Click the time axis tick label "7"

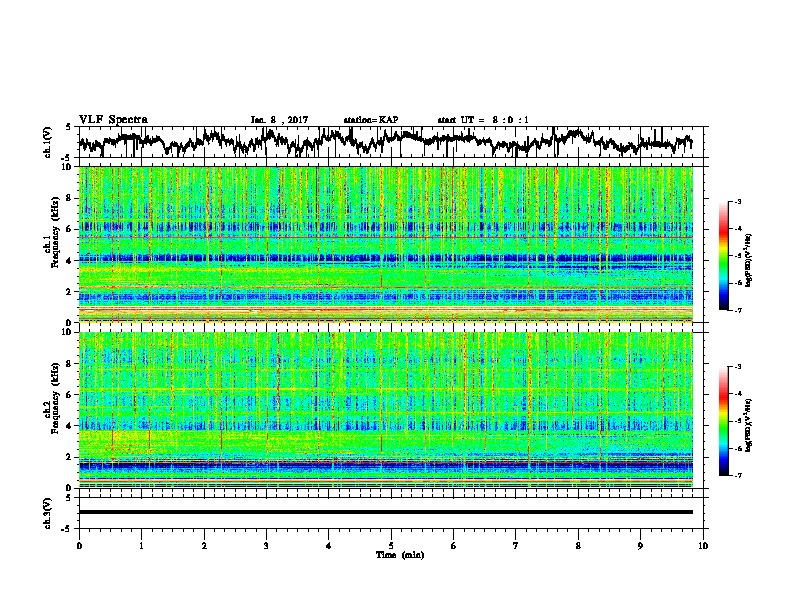tap(516, 546)
